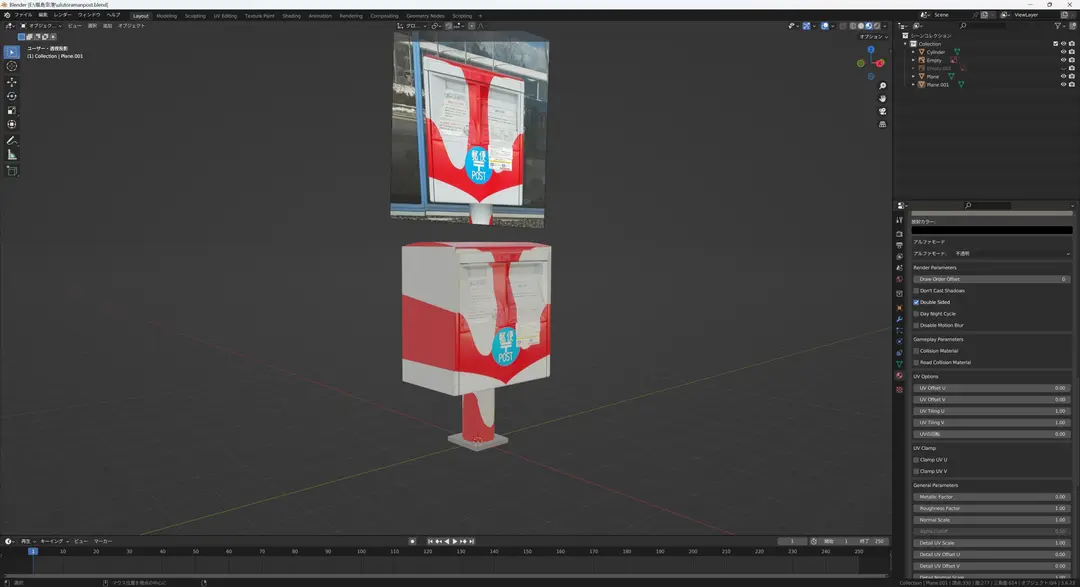Select the Rotate tool
The width and height of the screenshot is (1080, 587).
click(x=12, y=96)
